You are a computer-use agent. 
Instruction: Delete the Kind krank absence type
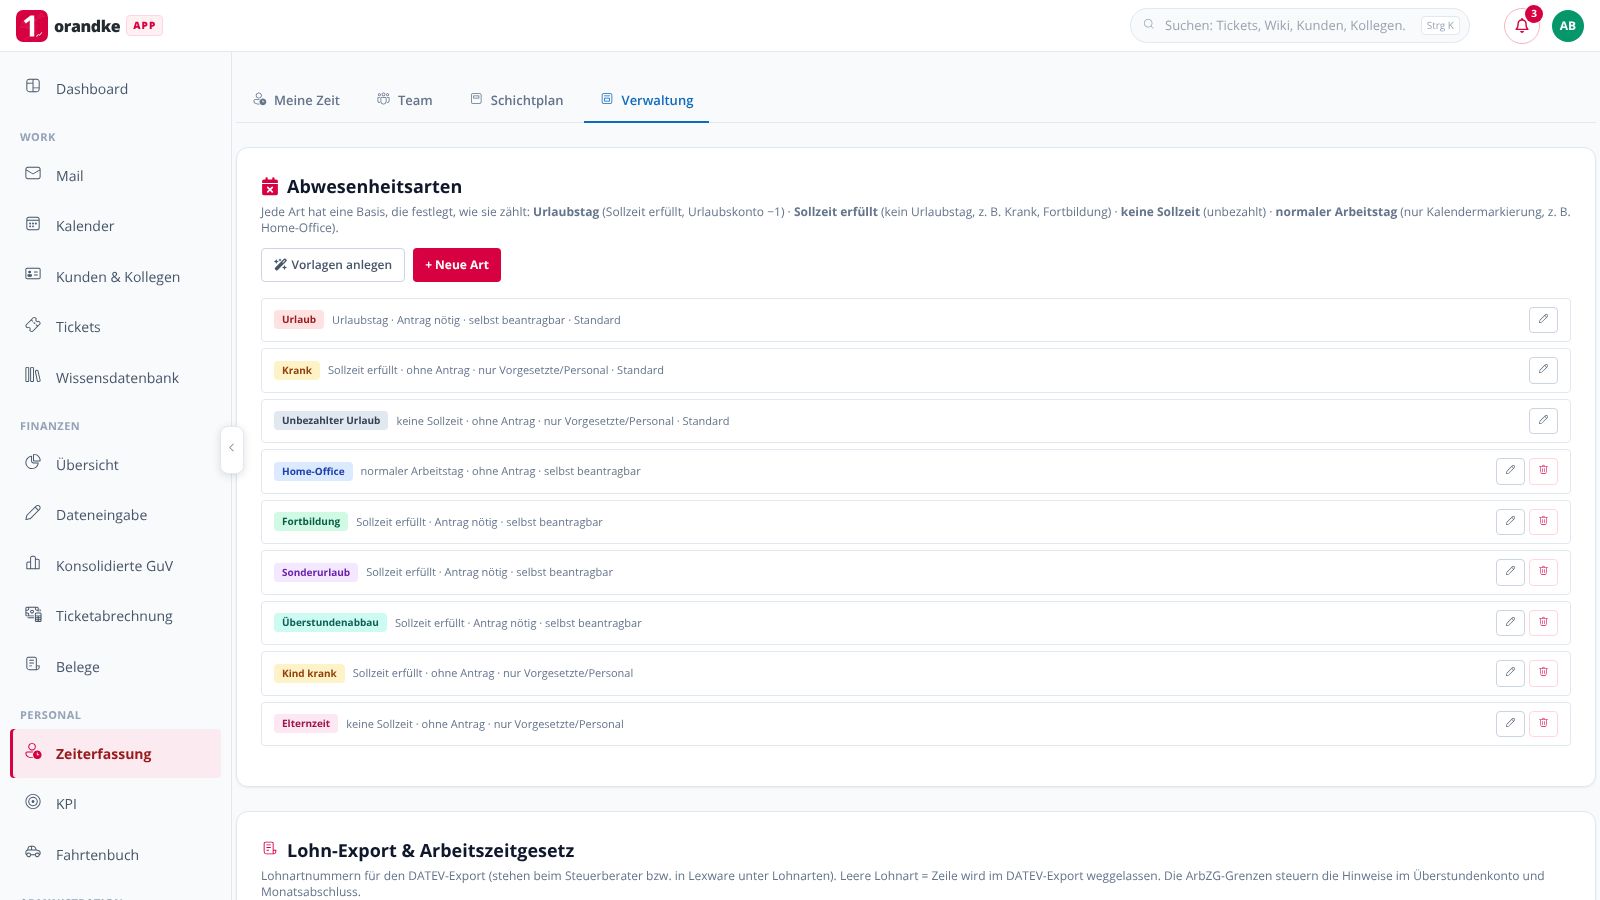click(1543, 673)
